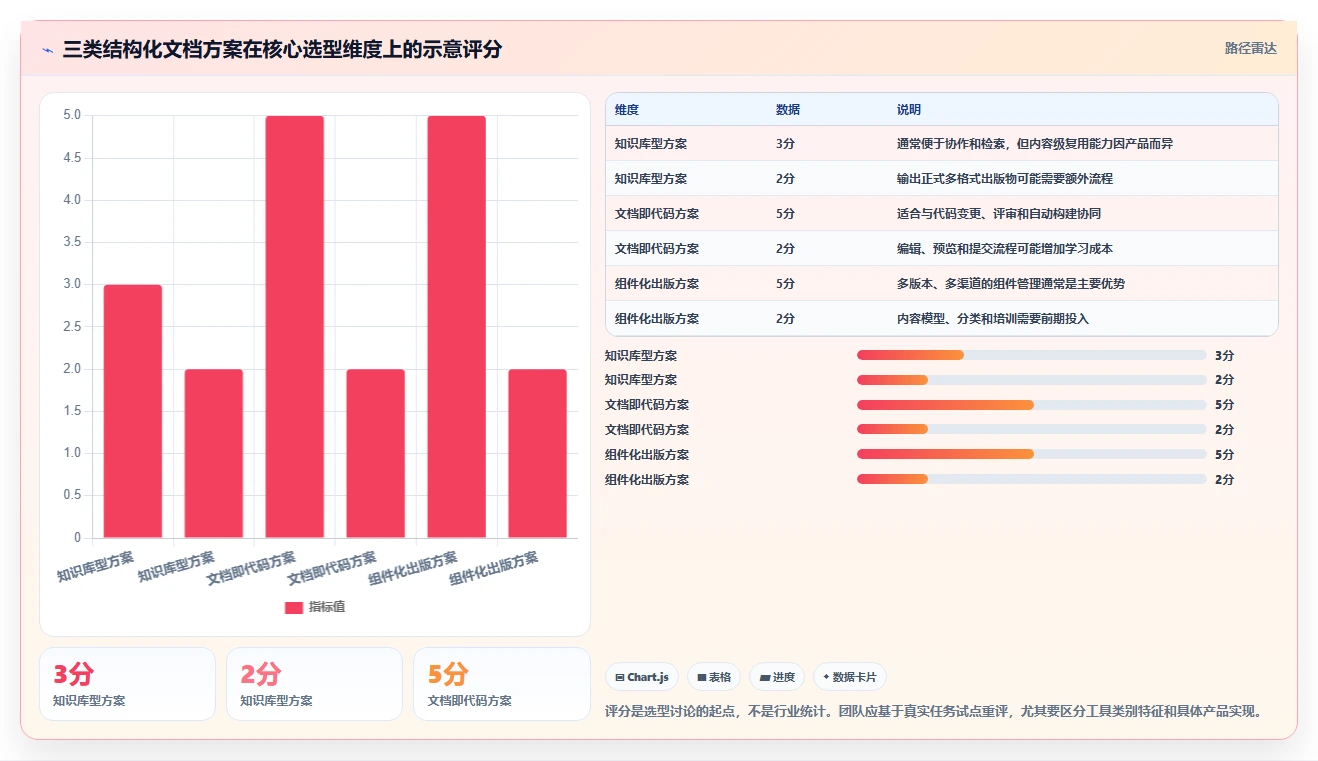The width and height of the screenshot is (1318, 761).
Task: Open the Chart.js chip
Action: pos(641,677)
